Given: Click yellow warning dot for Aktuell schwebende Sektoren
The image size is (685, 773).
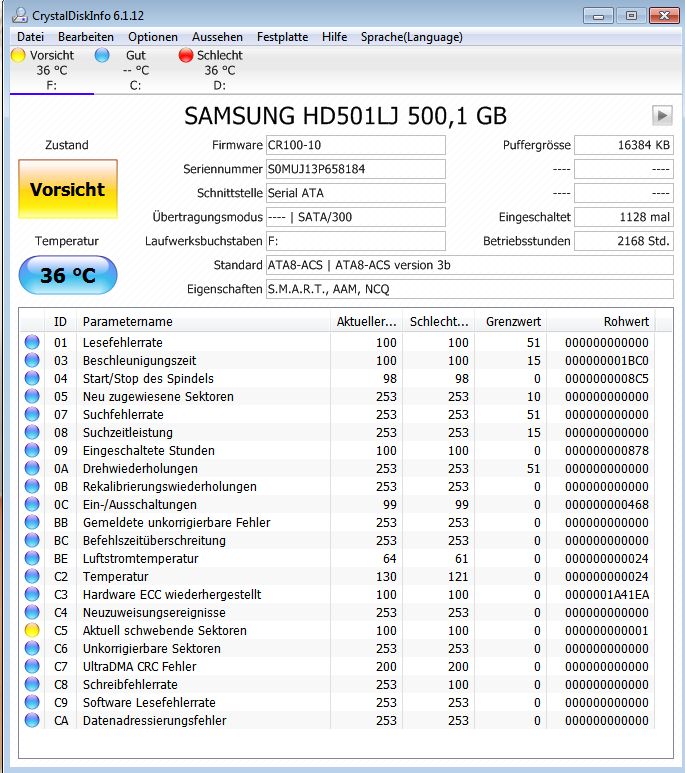Looking at the screenshot, I should click(32, 630).
